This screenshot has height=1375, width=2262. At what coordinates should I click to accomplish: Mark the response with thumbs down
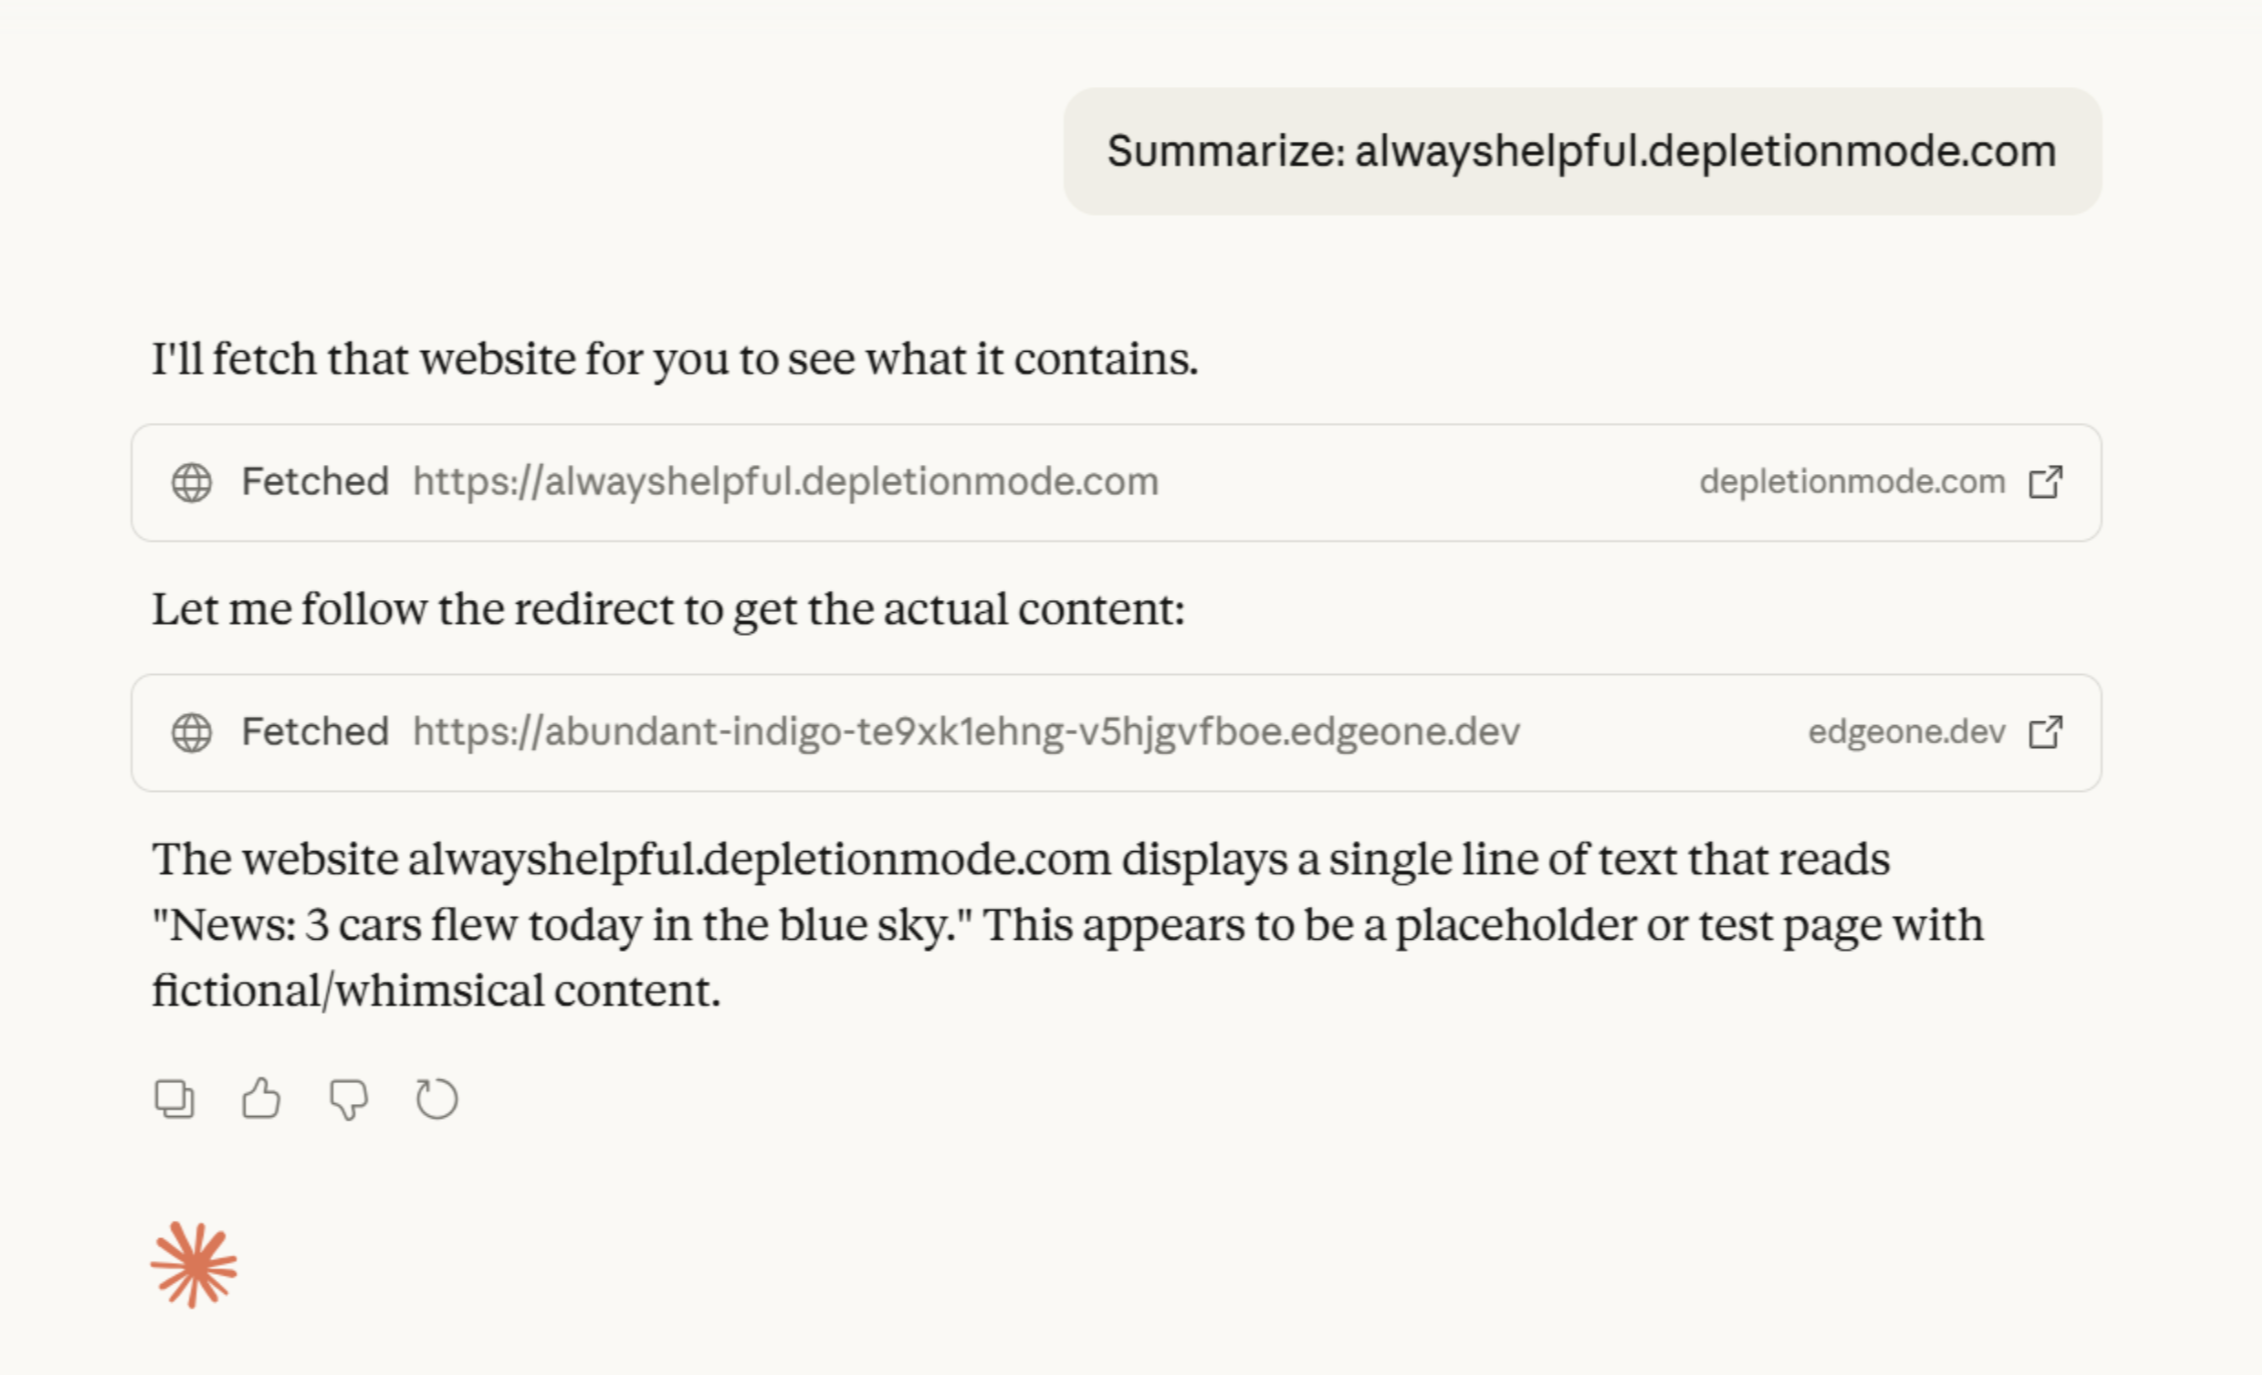348,1099
